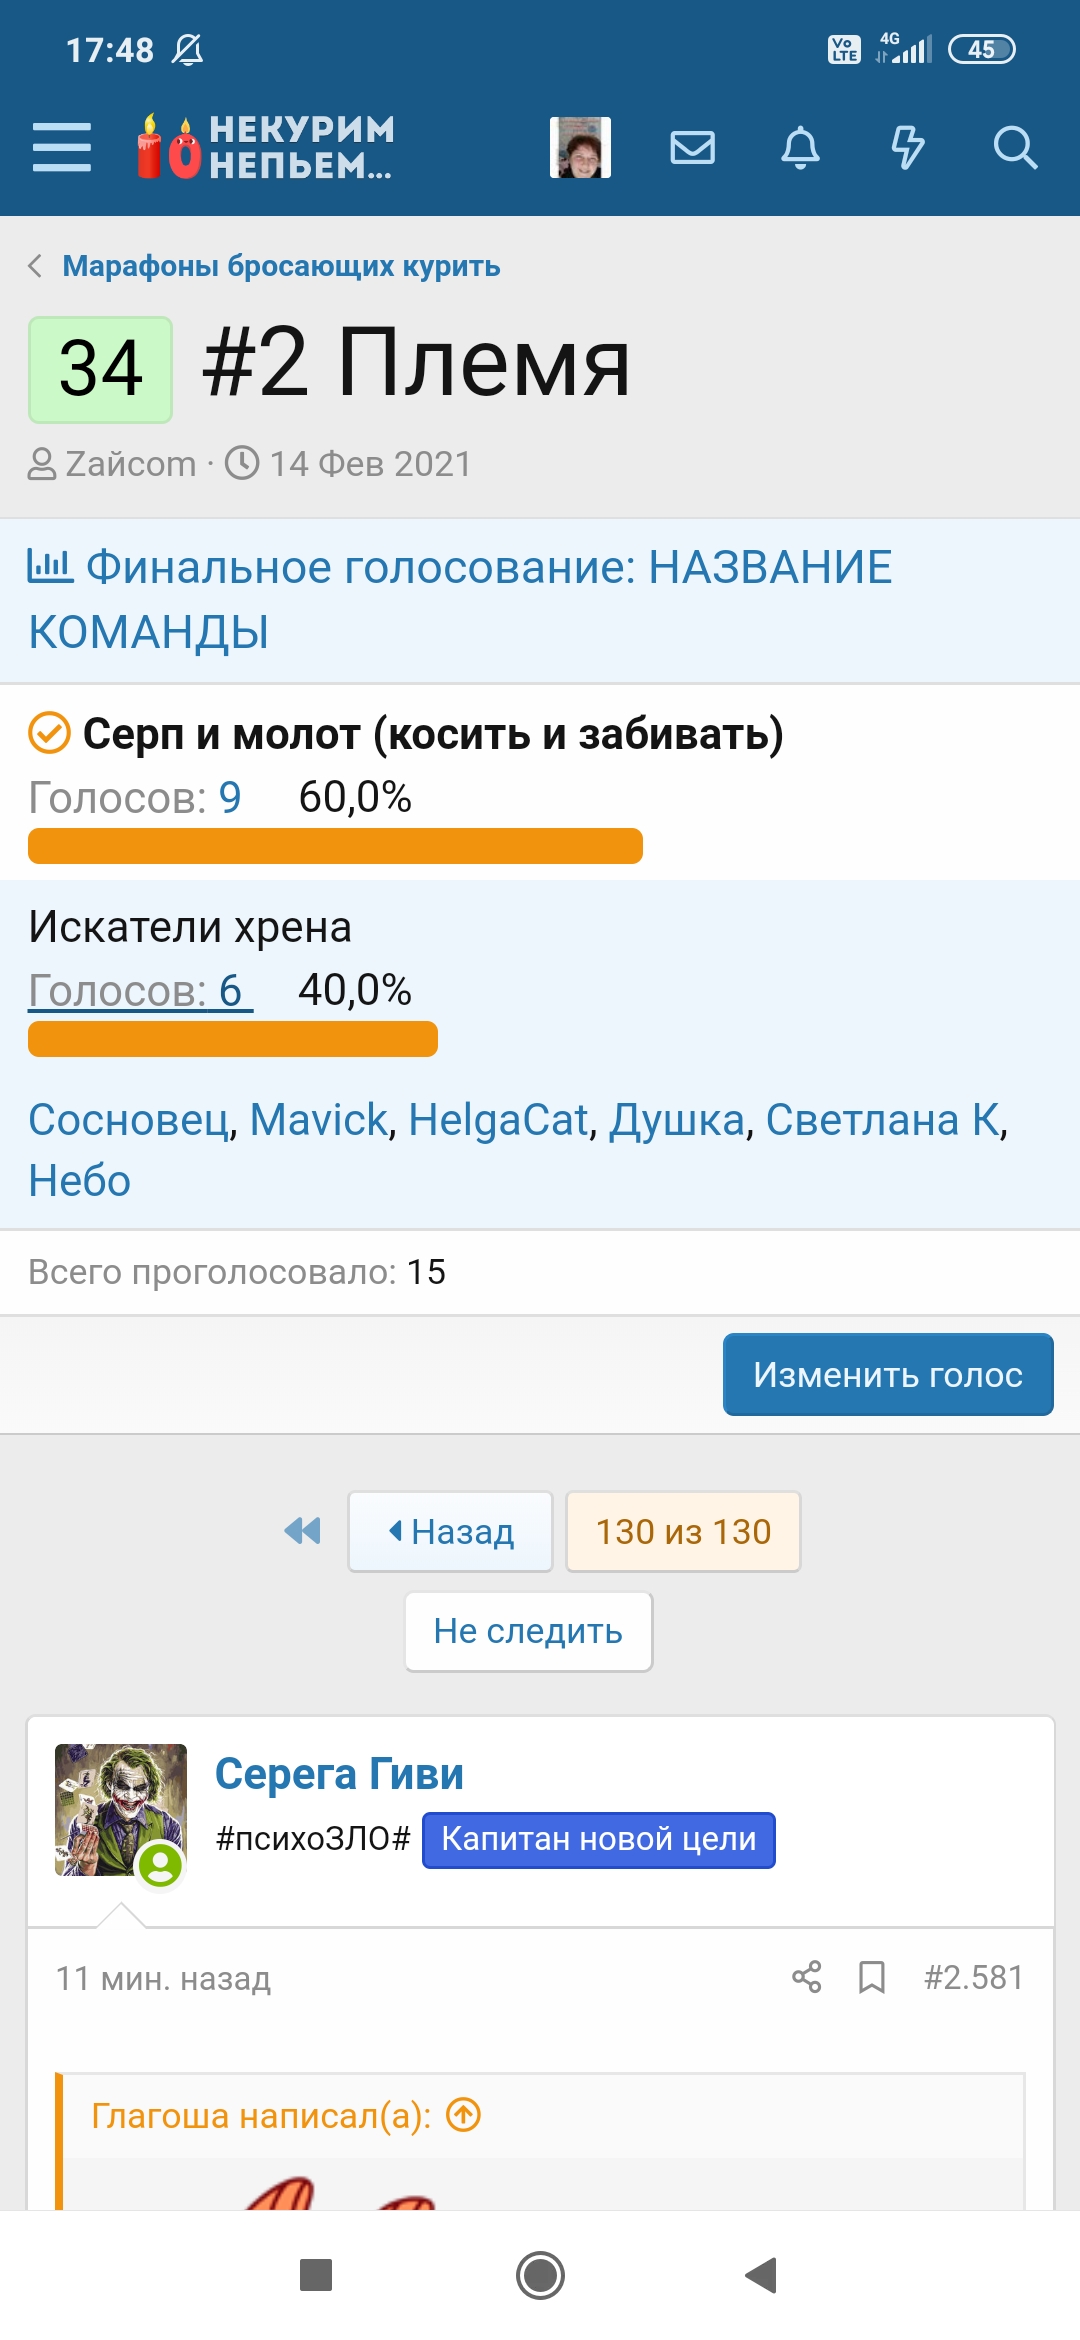Tap the breadcrumb back chevron

click(34, 266)
